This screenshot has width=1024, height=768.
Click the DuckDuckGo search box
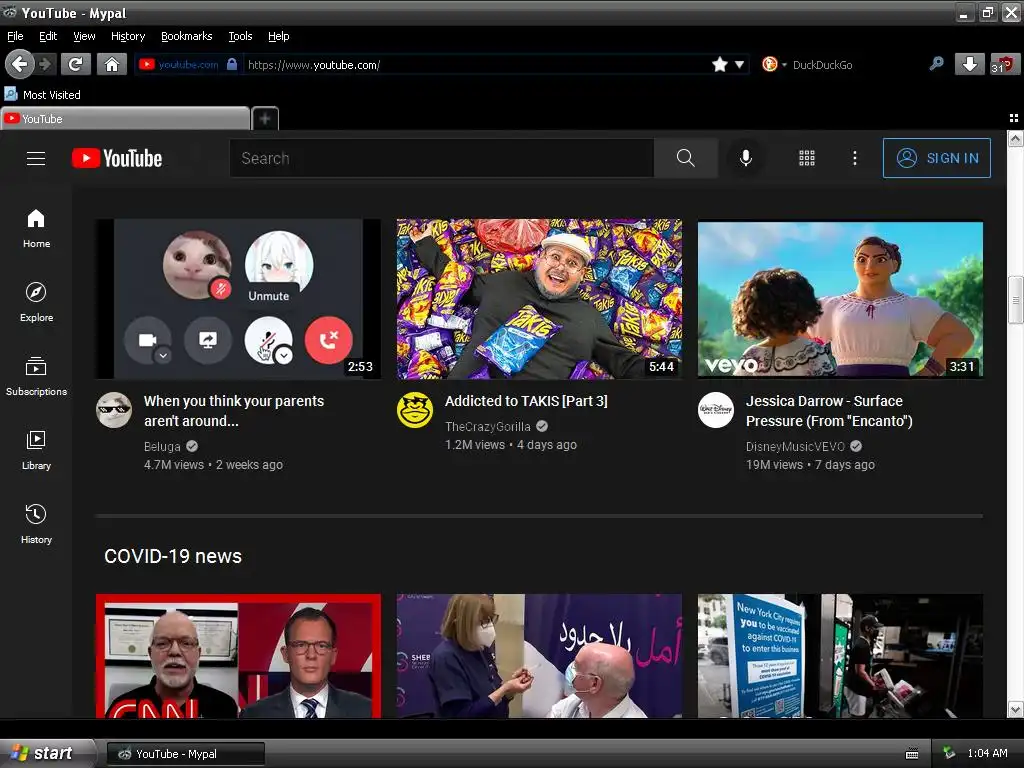[856, 64]
